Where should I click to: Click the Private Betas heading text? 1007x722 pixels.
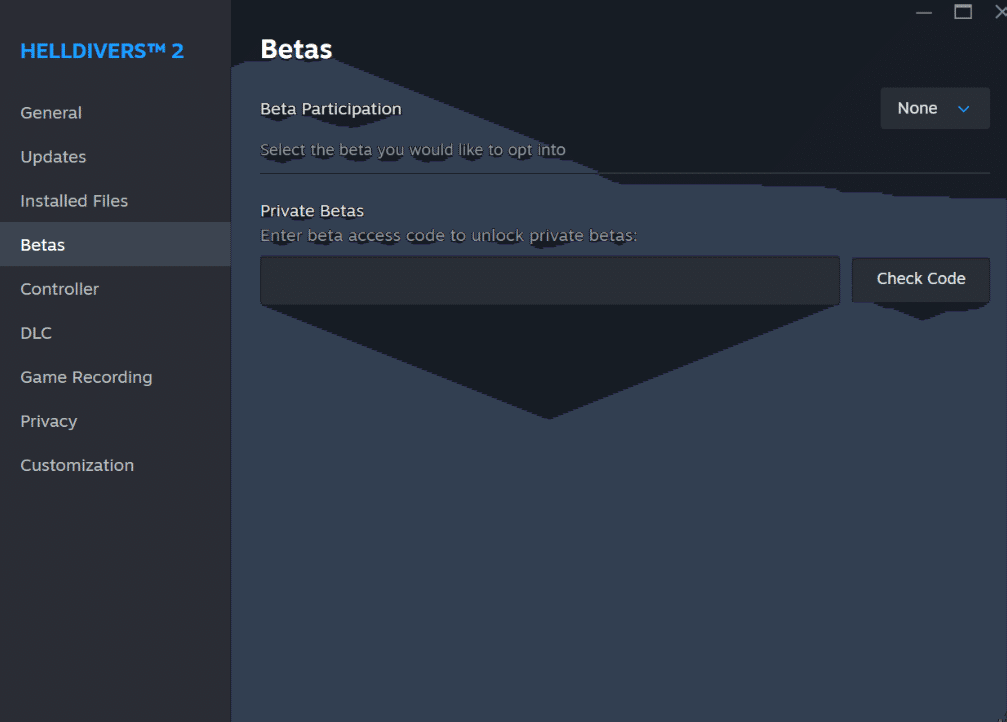click(x=312, y=211)
